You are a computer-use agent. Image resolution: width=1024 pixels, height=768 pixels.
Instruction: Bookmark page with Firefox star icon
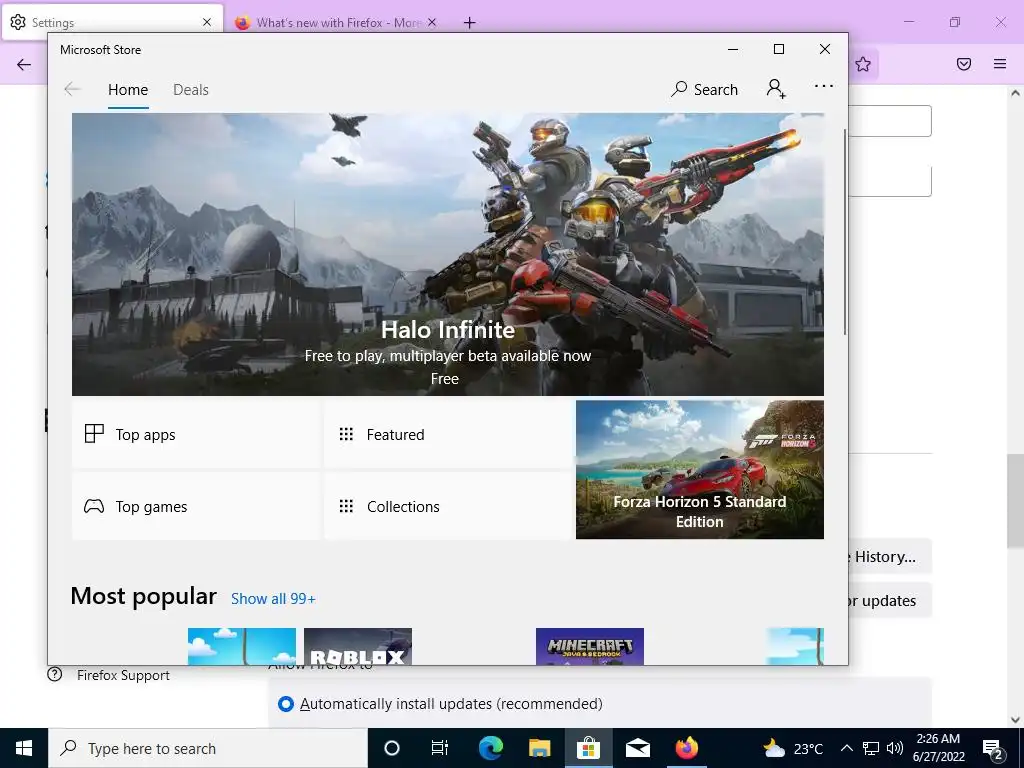click(x=863, y=64)
